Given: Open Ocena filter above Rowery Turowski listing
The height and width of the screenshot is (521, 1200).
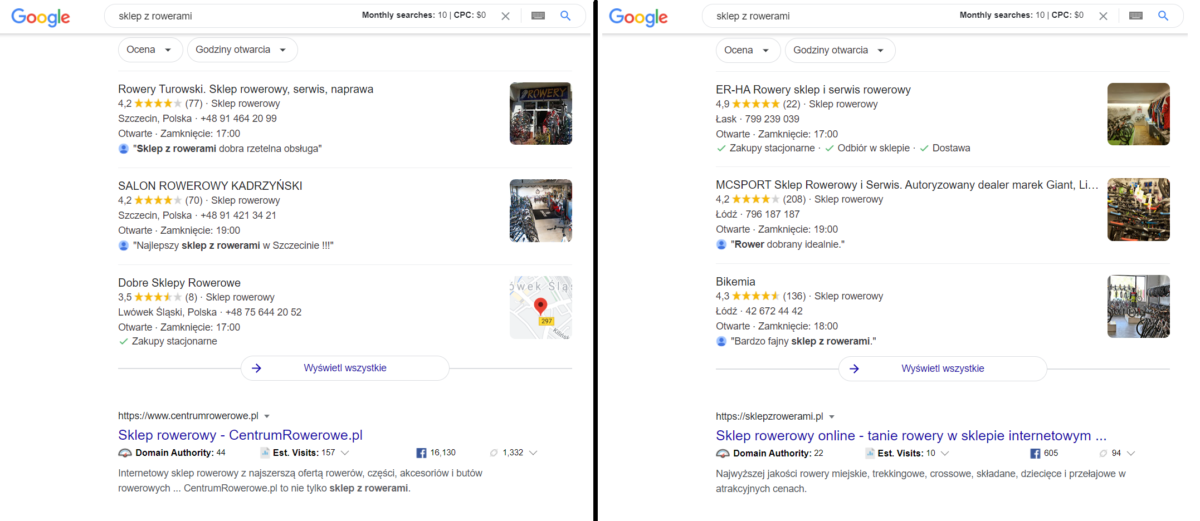Looking at the screenshot, I should click(151, 50).
